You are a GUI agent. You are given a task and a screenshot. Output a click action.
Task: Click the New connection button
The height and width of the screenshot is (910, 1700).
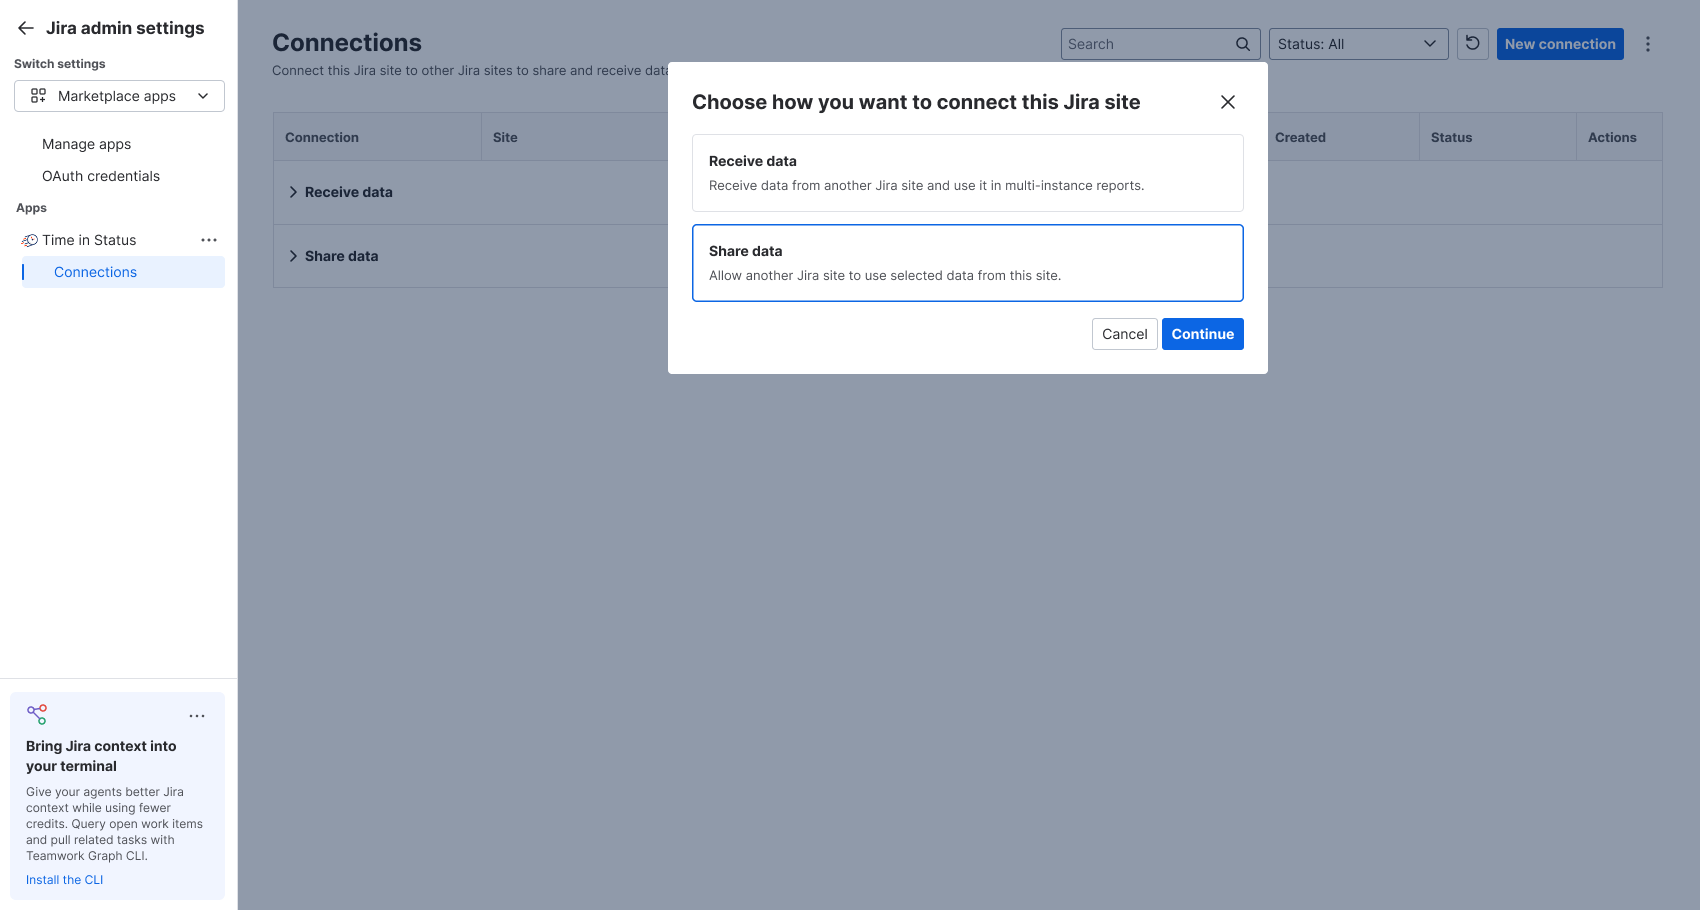[x=1560, y=44]
